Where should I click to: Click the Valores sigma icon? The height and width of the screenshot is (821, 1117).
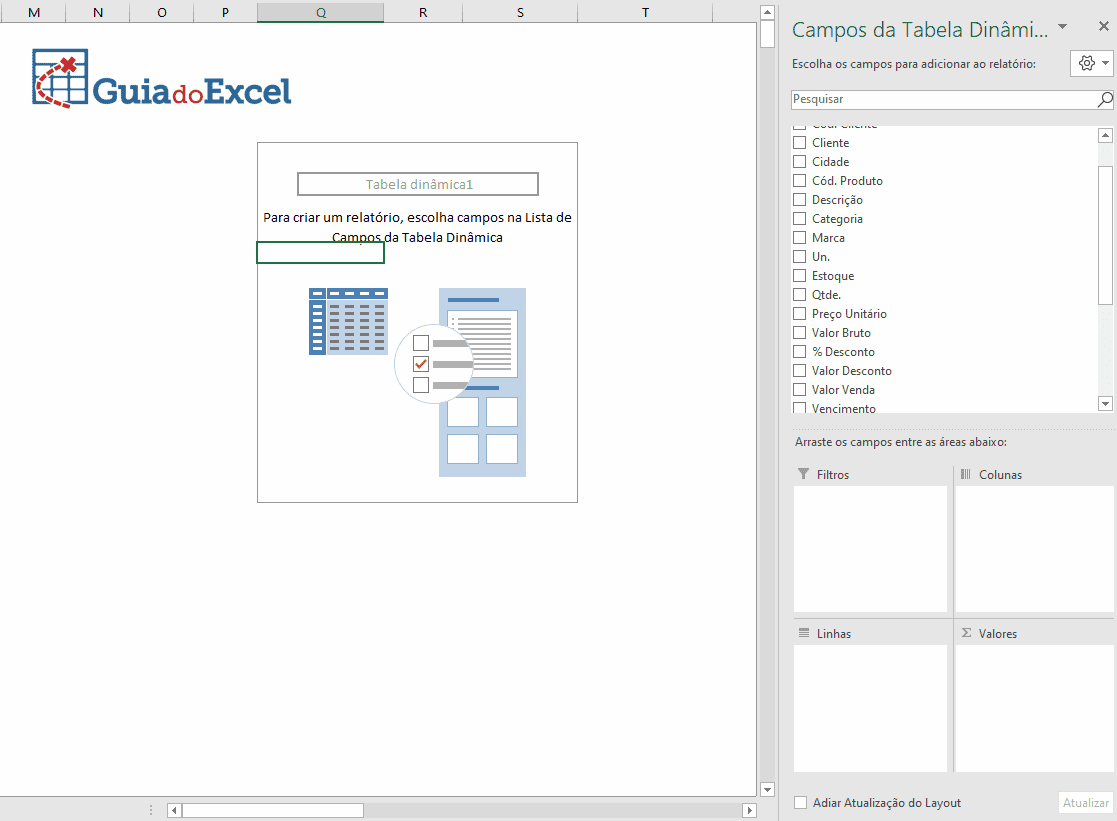[x=966, y=633]
